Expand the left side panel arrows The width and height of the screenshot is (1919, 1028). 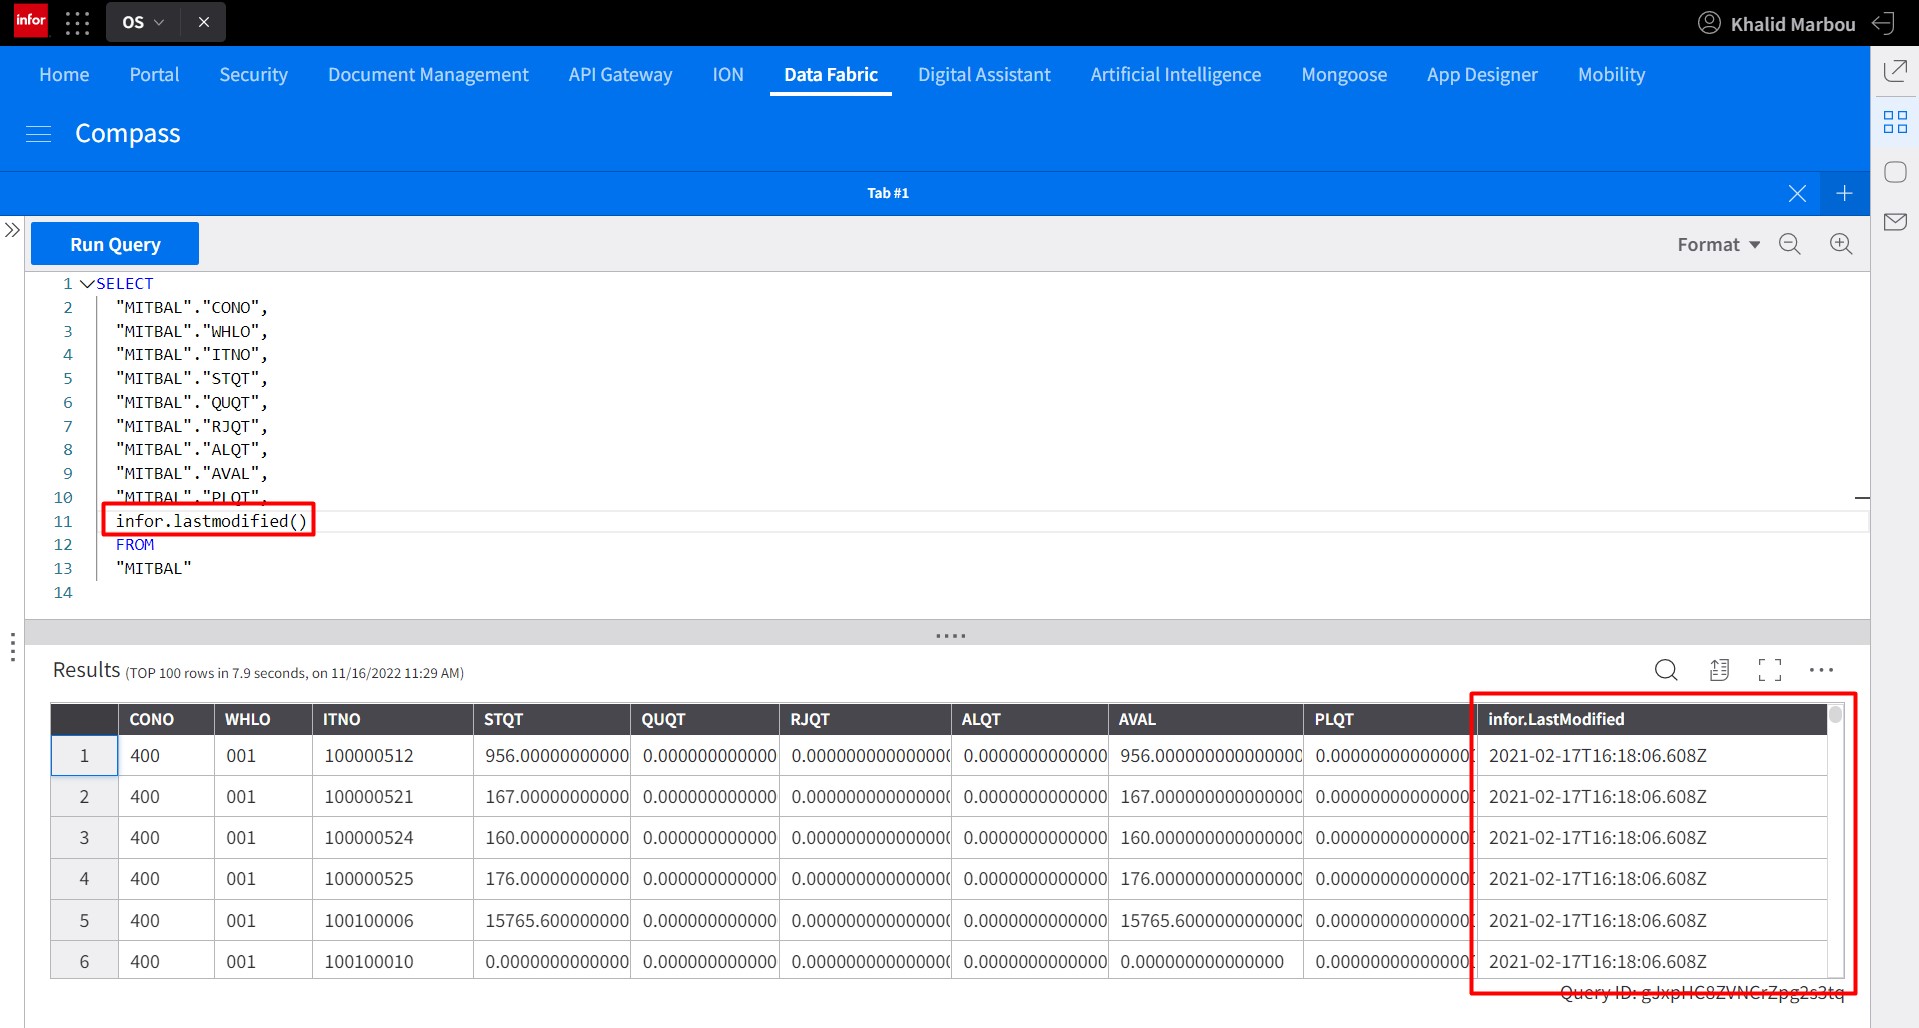[12, 230]
